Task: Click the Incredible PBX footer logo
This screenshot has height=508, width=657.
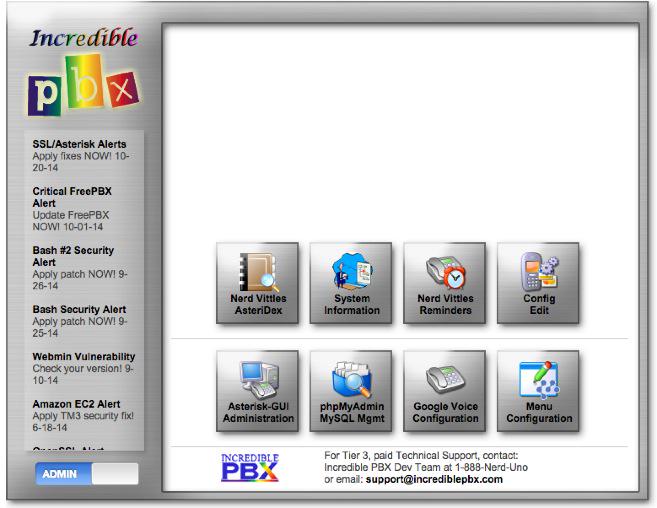Action: (x=250, y=467)
